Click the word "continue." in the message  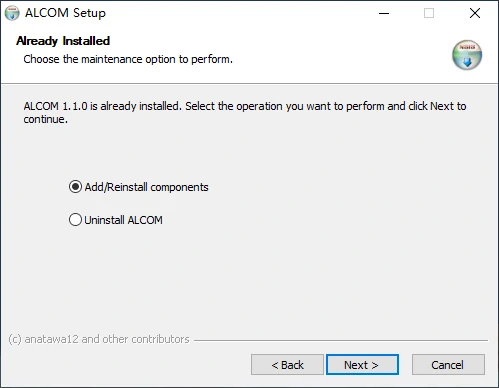[x=46, y=119]
